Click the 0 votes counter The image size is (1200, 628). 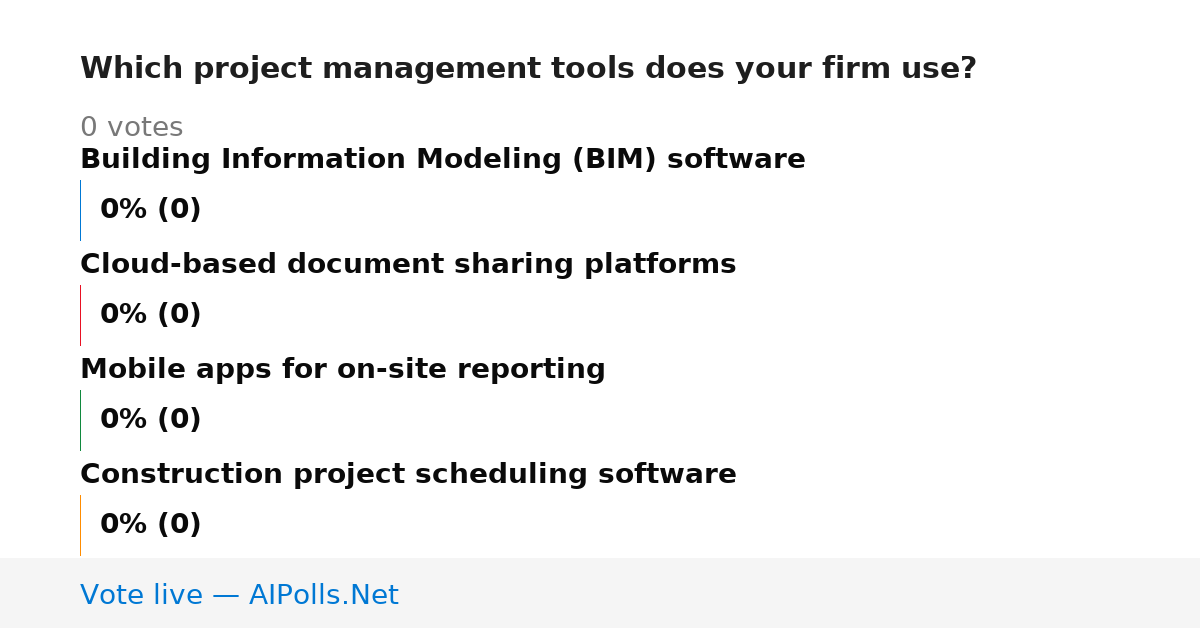coord(132,128)
